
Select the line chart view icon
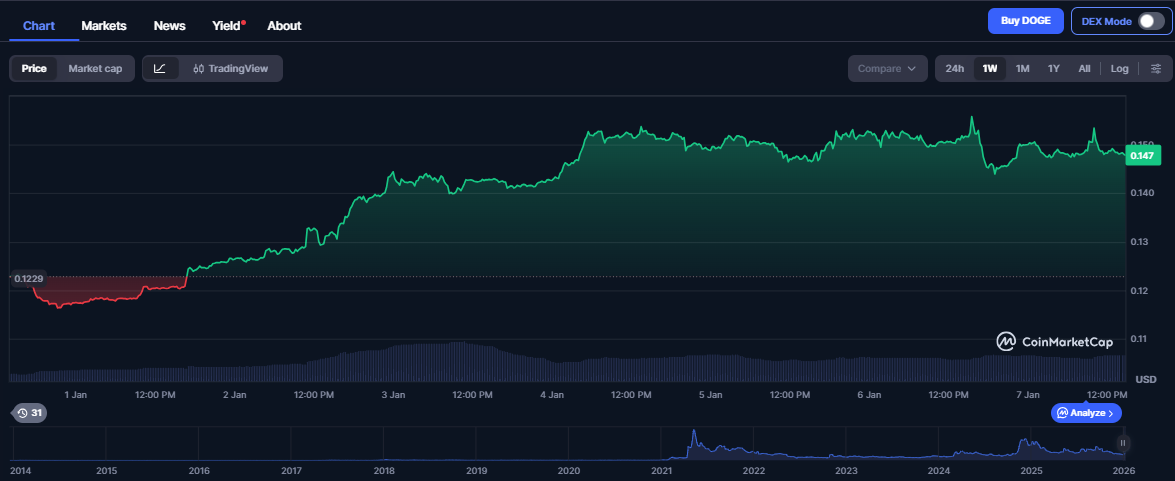coord(160,69)
